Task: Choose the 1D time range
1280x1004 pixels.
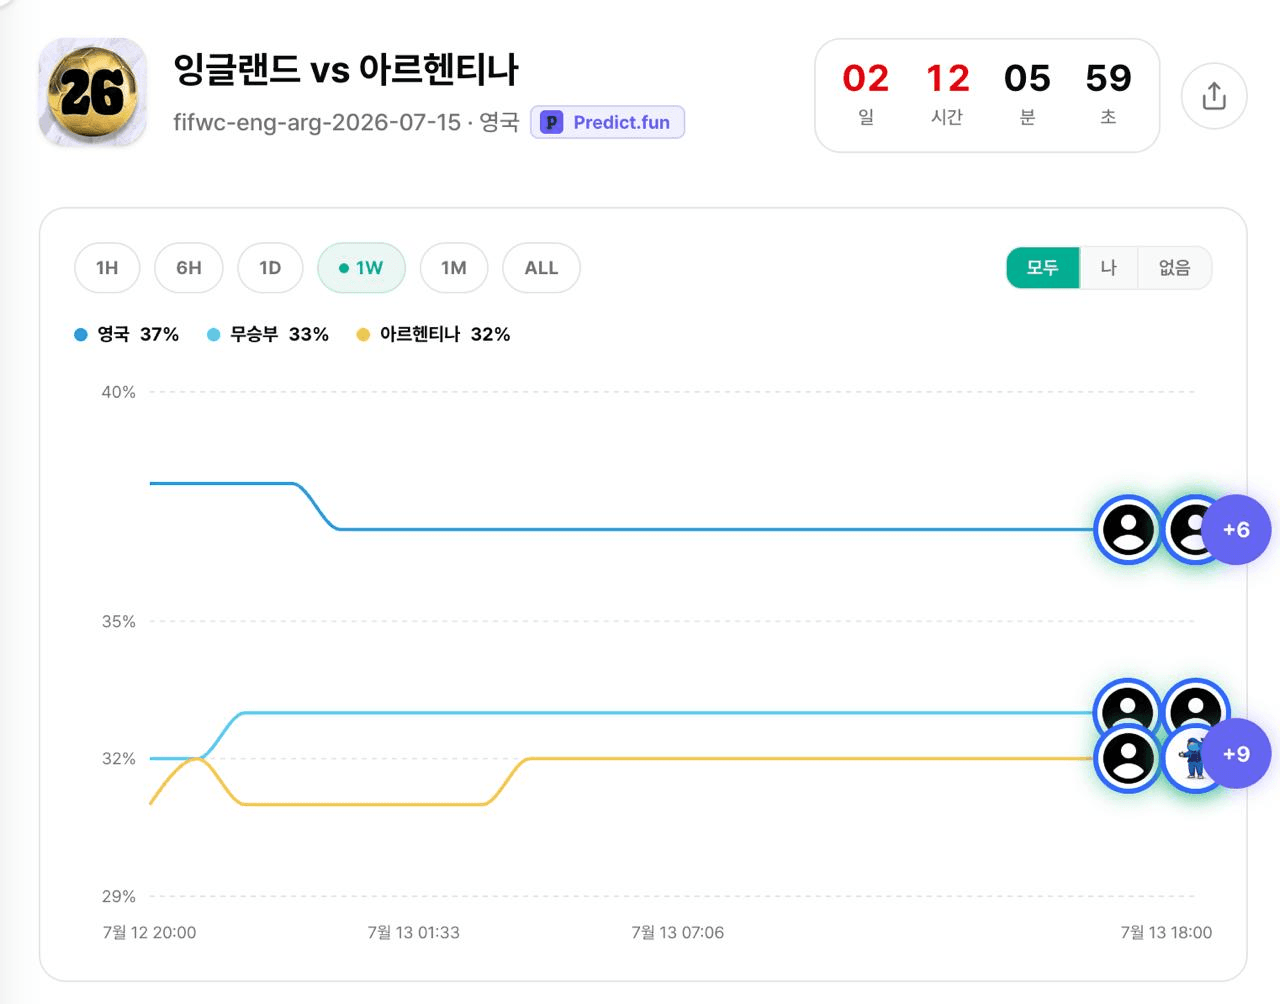Action: pyautogui.click(x=270, y=268)
